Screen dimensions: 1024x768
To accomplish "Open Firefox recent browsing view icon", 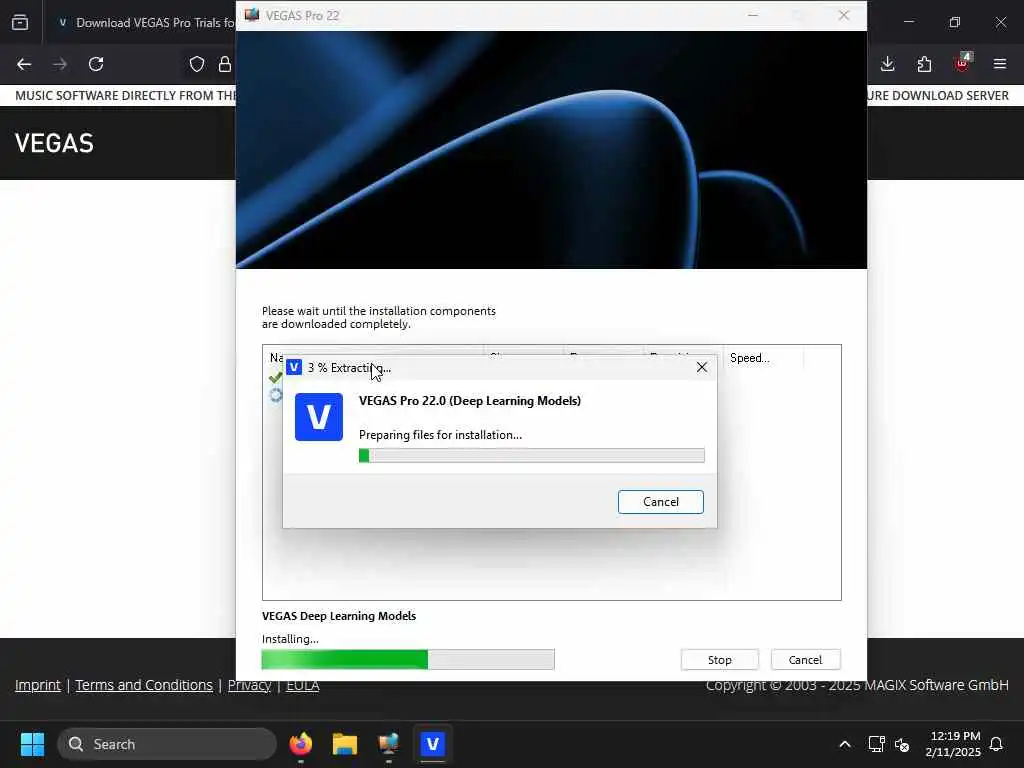I will coord(20,22).
